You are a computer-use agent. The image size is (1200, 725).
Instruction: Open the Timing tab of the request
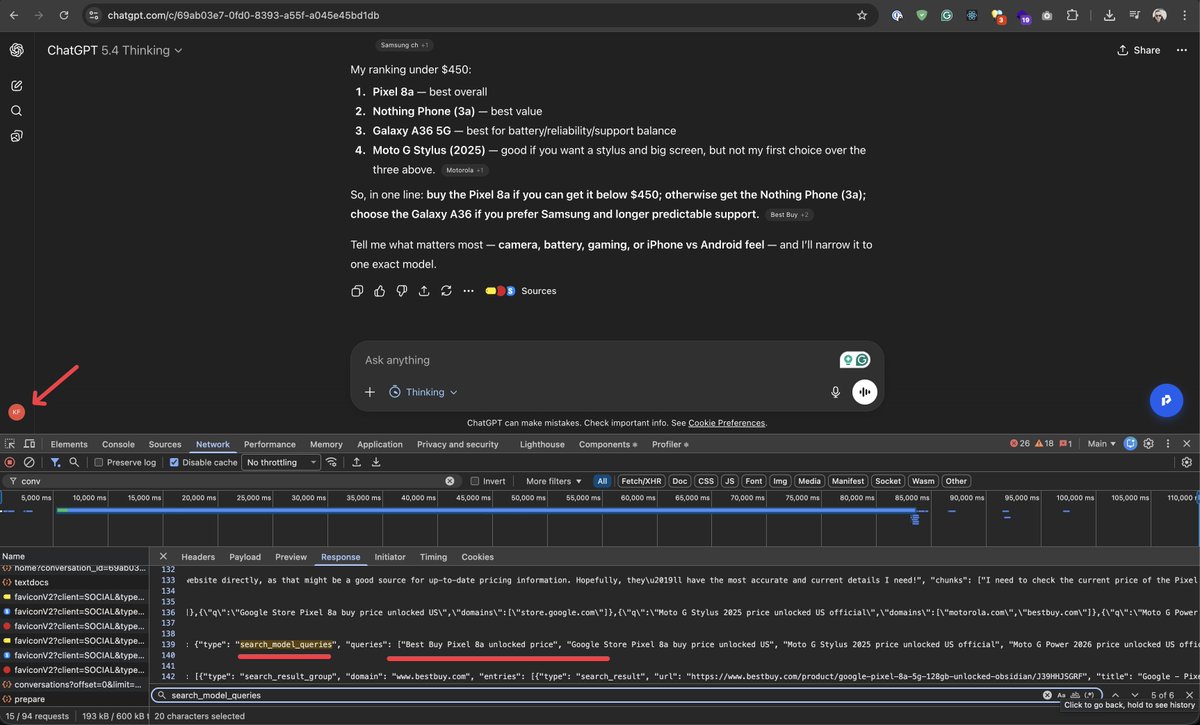pos(433,557)
